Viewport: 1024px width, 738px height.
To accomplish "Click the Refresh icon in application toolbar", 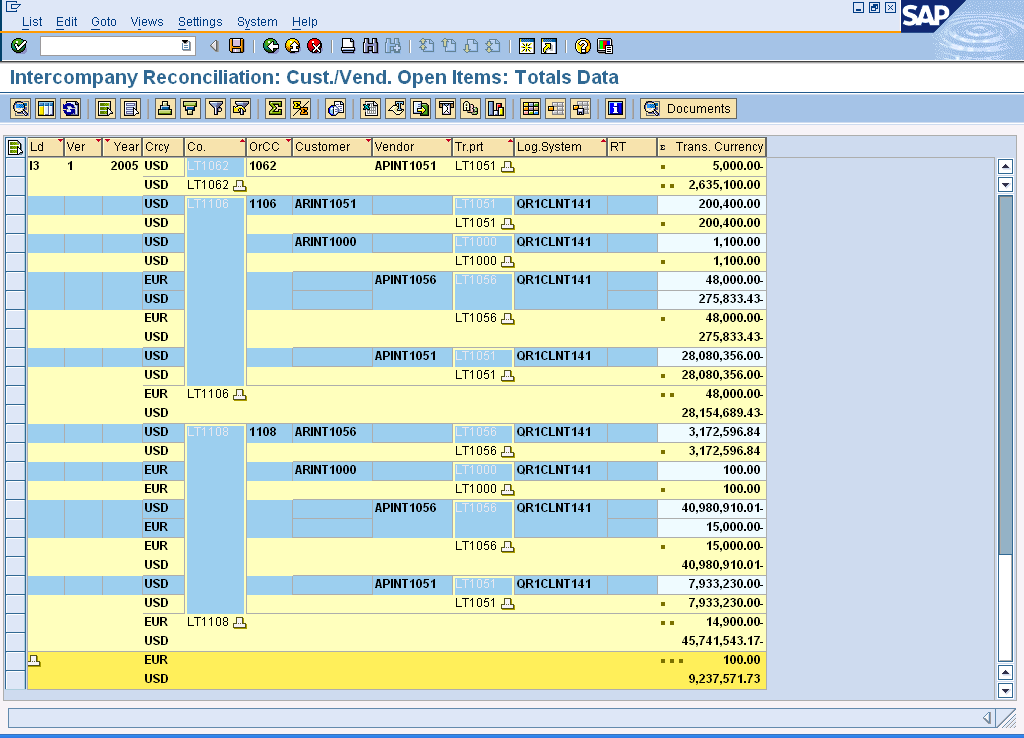I will click(x=71, y=108).
